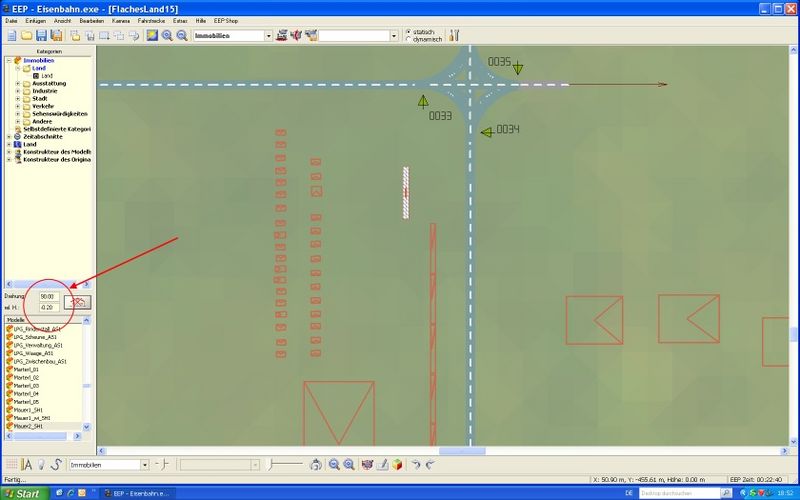800x500 pixels.
Task: Open the Datei menu
Action: point(11,21)
